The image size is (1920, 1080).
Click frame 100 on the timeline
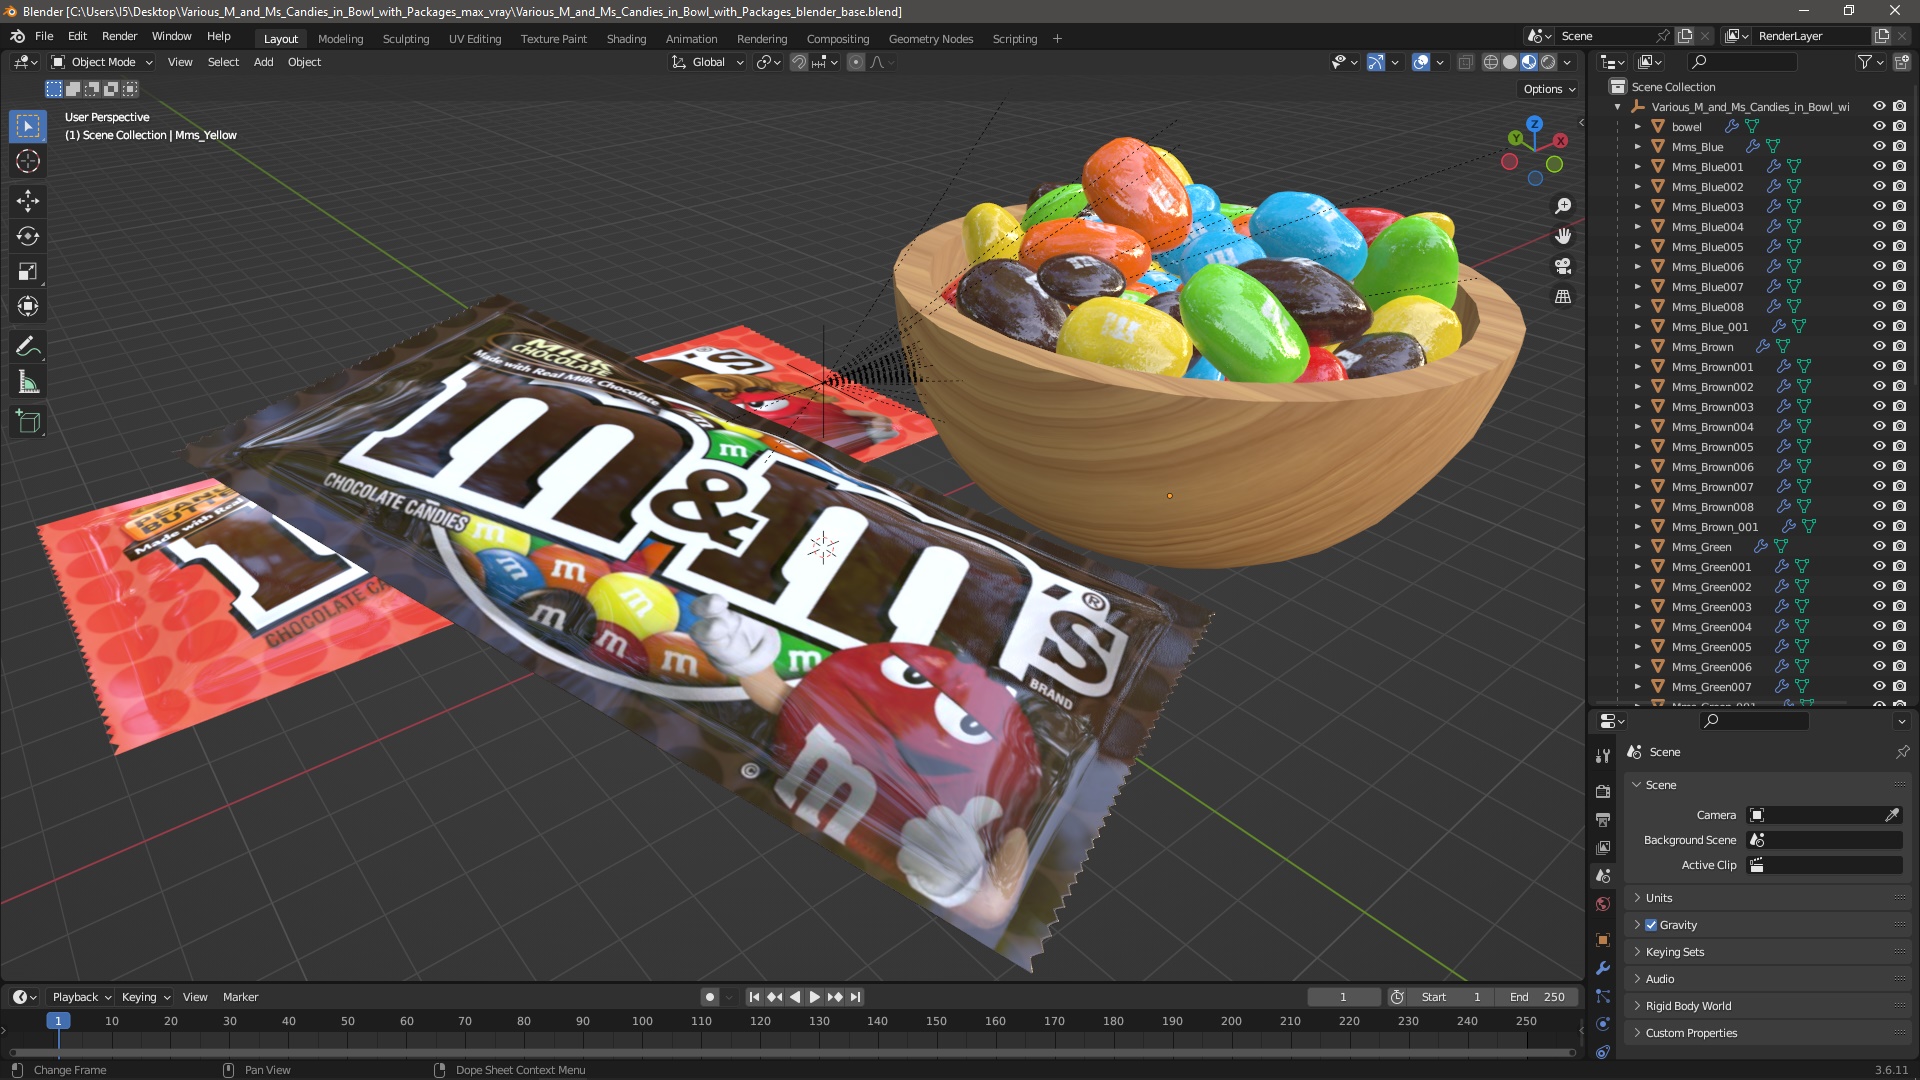(x=642, y=1022)
